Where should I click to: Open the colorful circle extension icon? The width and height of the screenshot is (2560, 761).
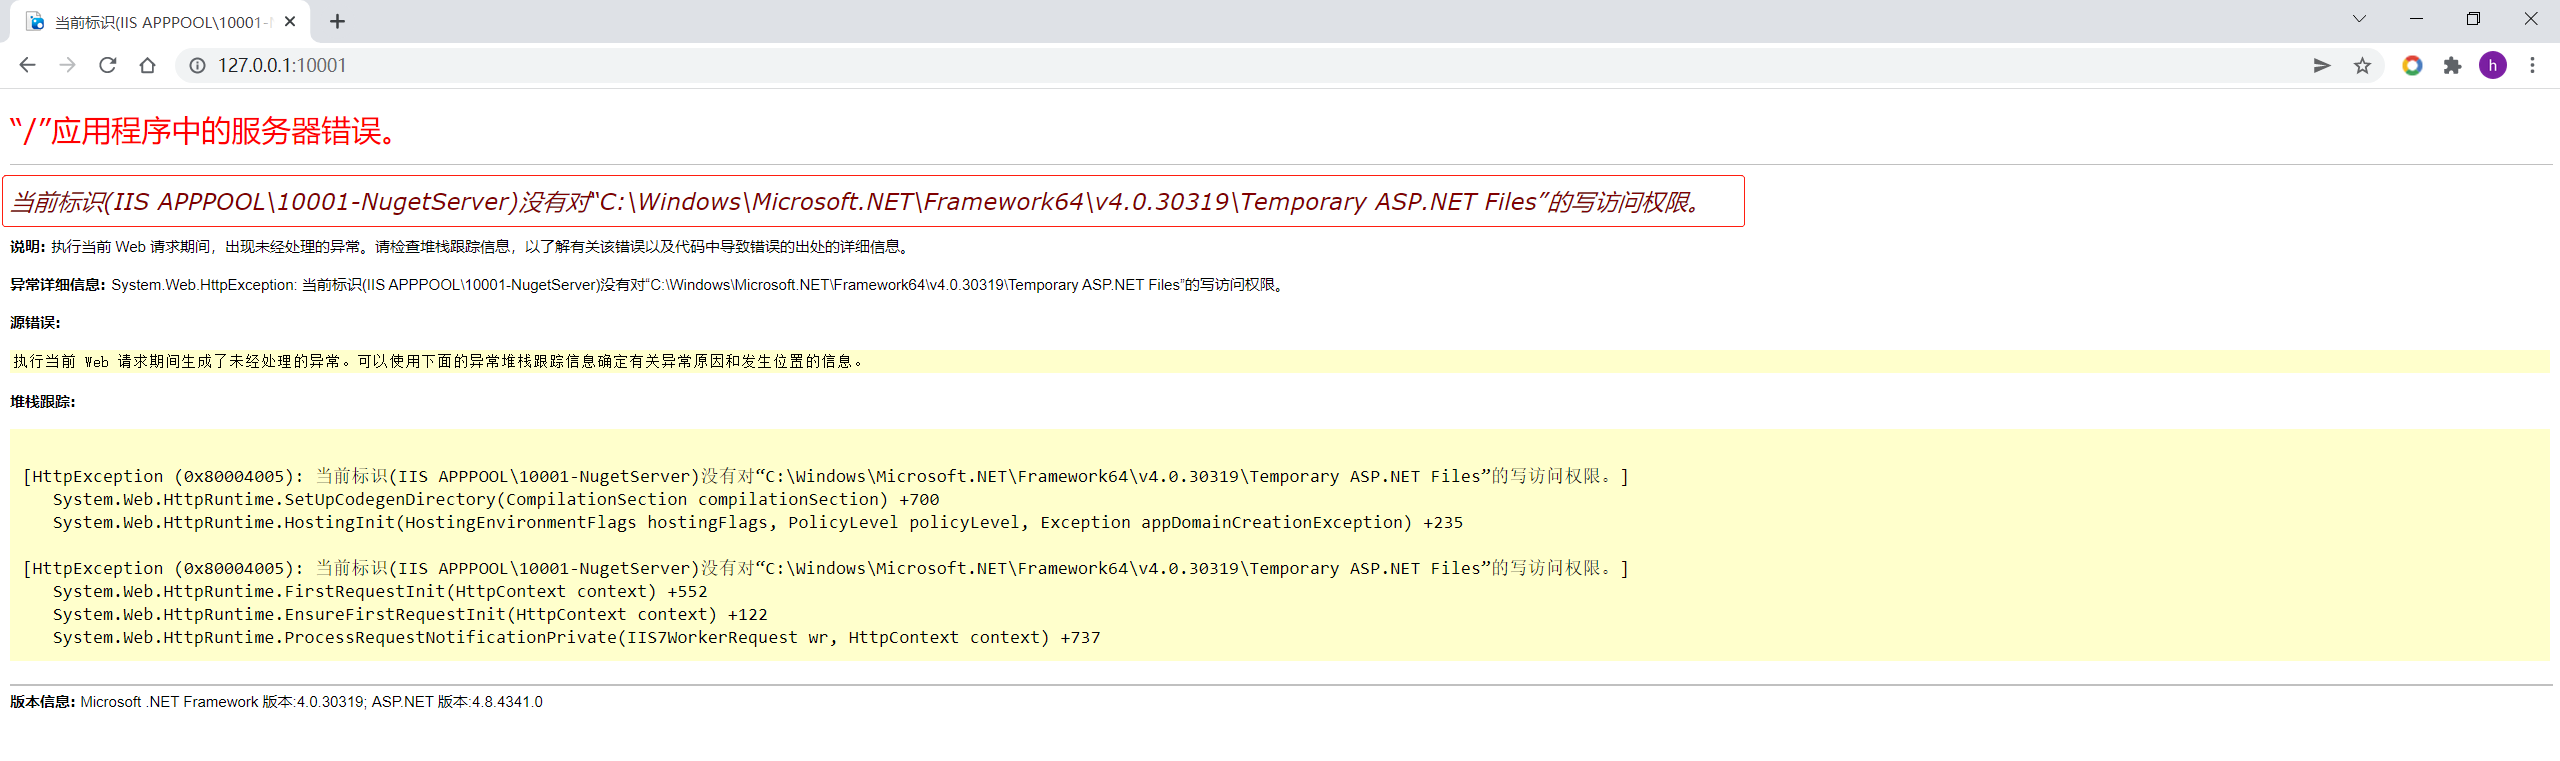point(2412,65)
